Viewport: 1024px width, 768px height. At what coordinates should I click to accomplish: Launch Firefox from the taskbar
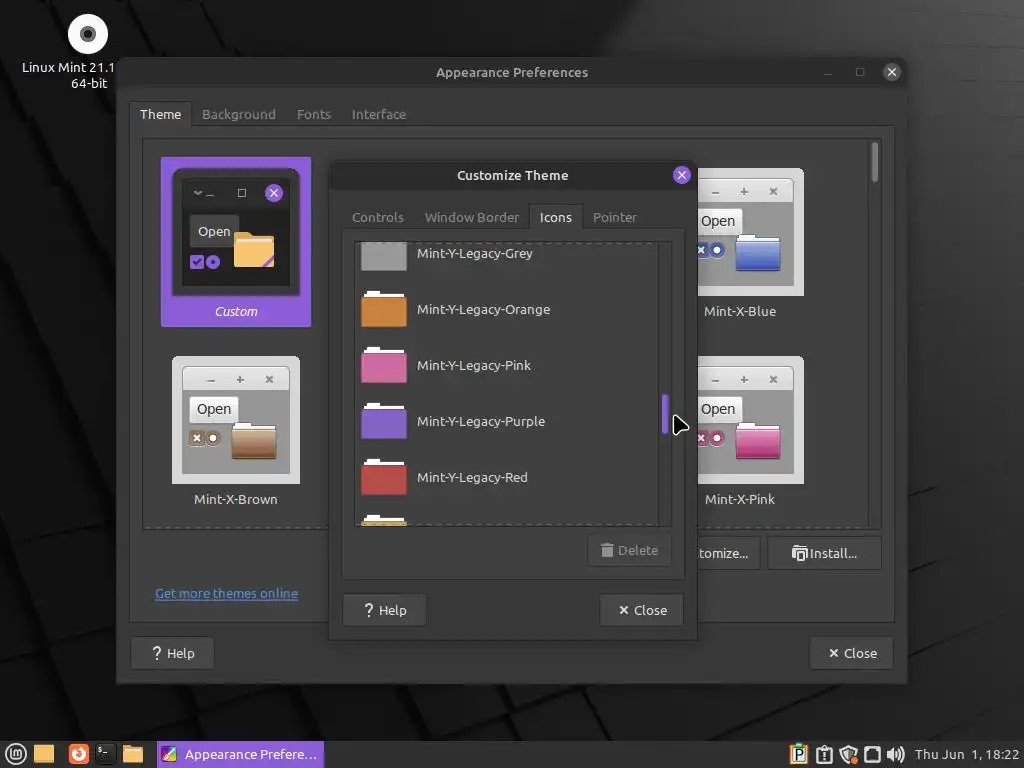[78, 754]
